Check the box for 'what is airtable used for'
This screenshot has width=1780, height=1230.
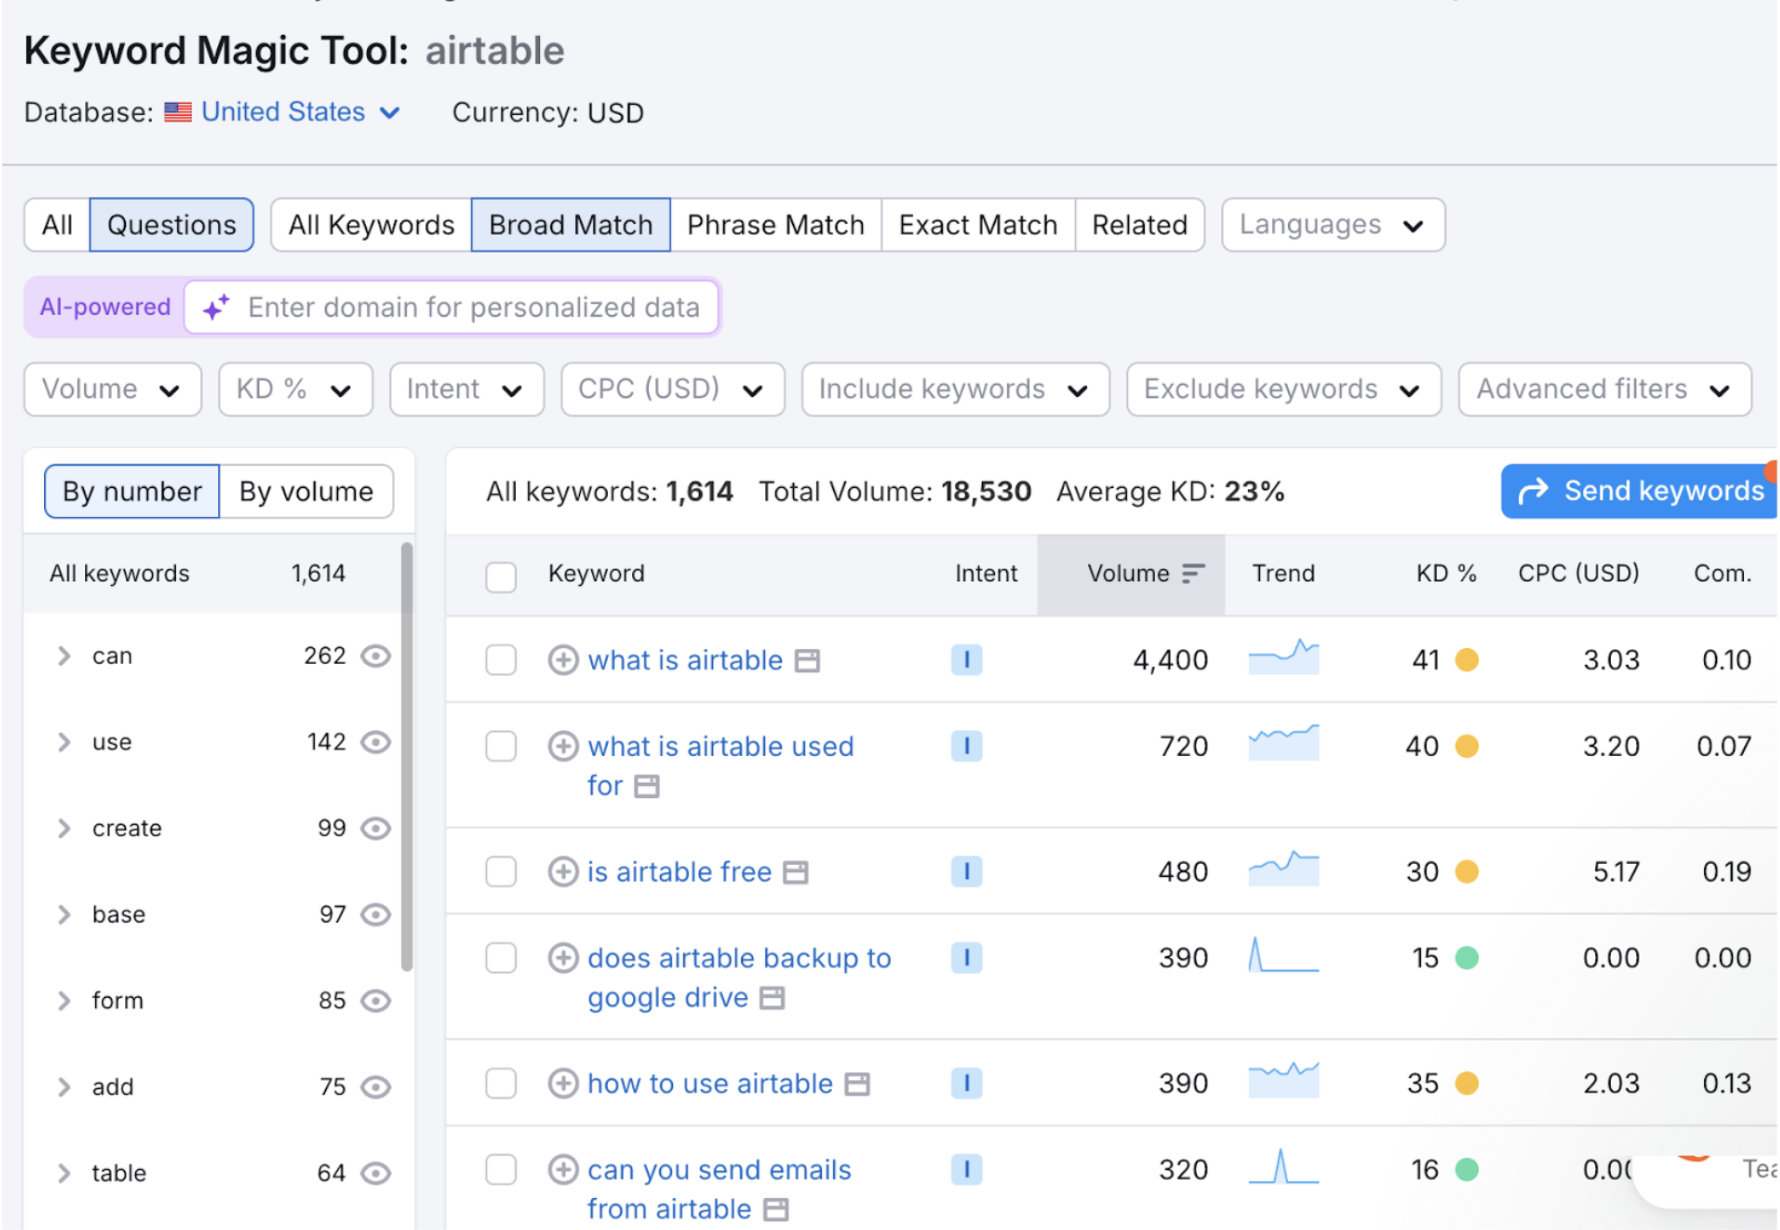[x=501, y=746]
